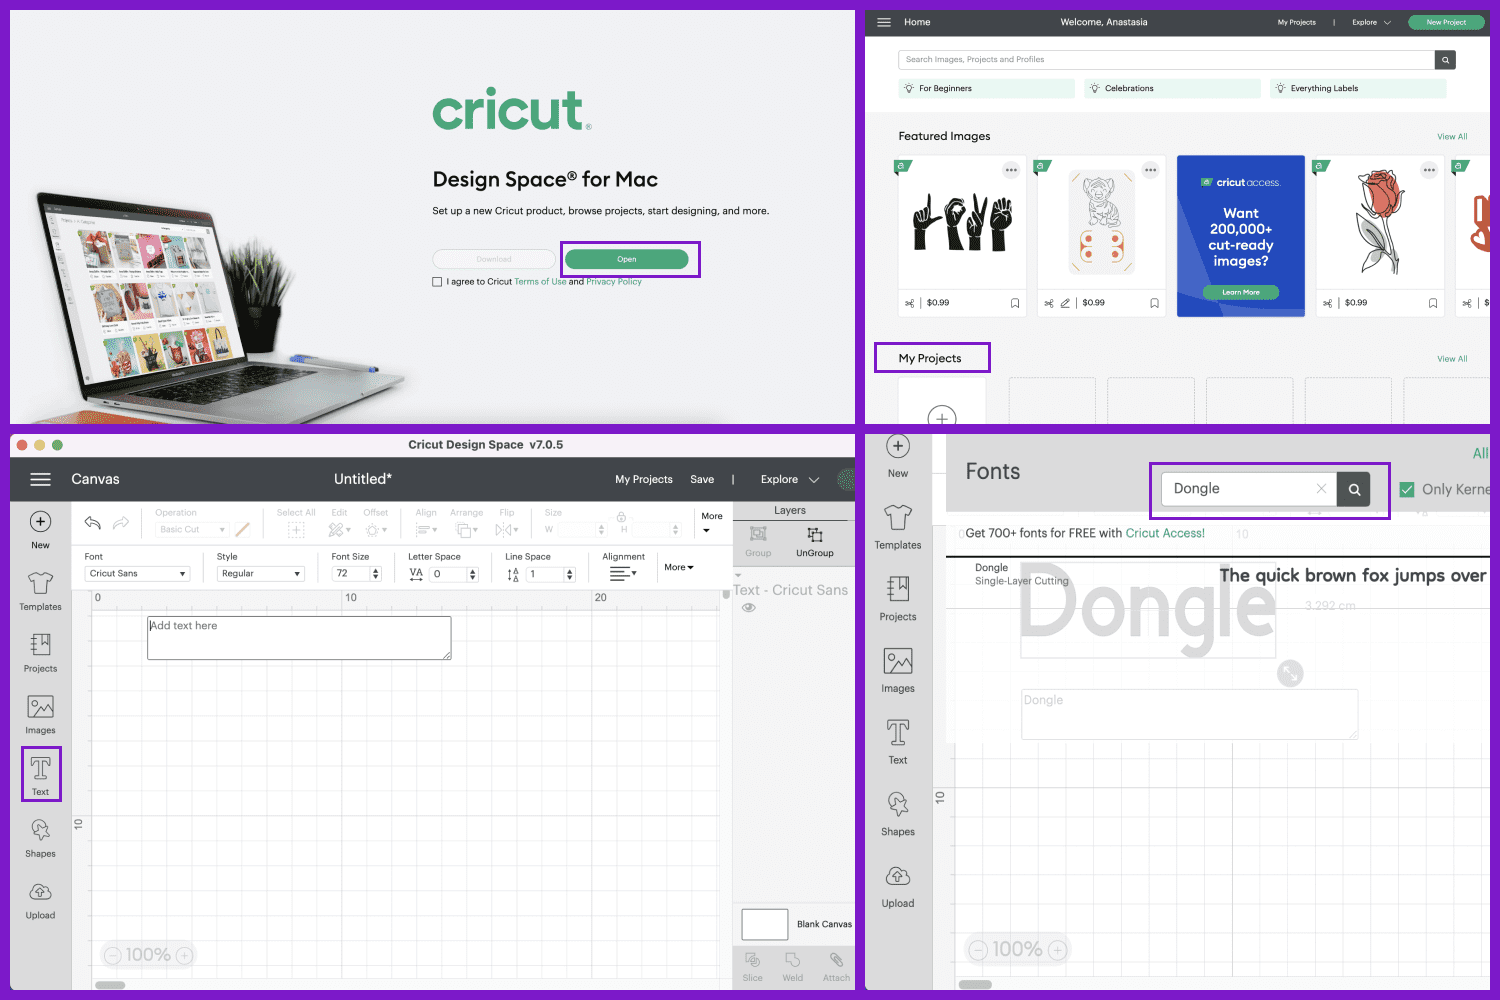The width and height of the screenshot is (1500, 1000).
Task: Click the Text tool in the Fonts window sidebar
Action: pos(898,742)
